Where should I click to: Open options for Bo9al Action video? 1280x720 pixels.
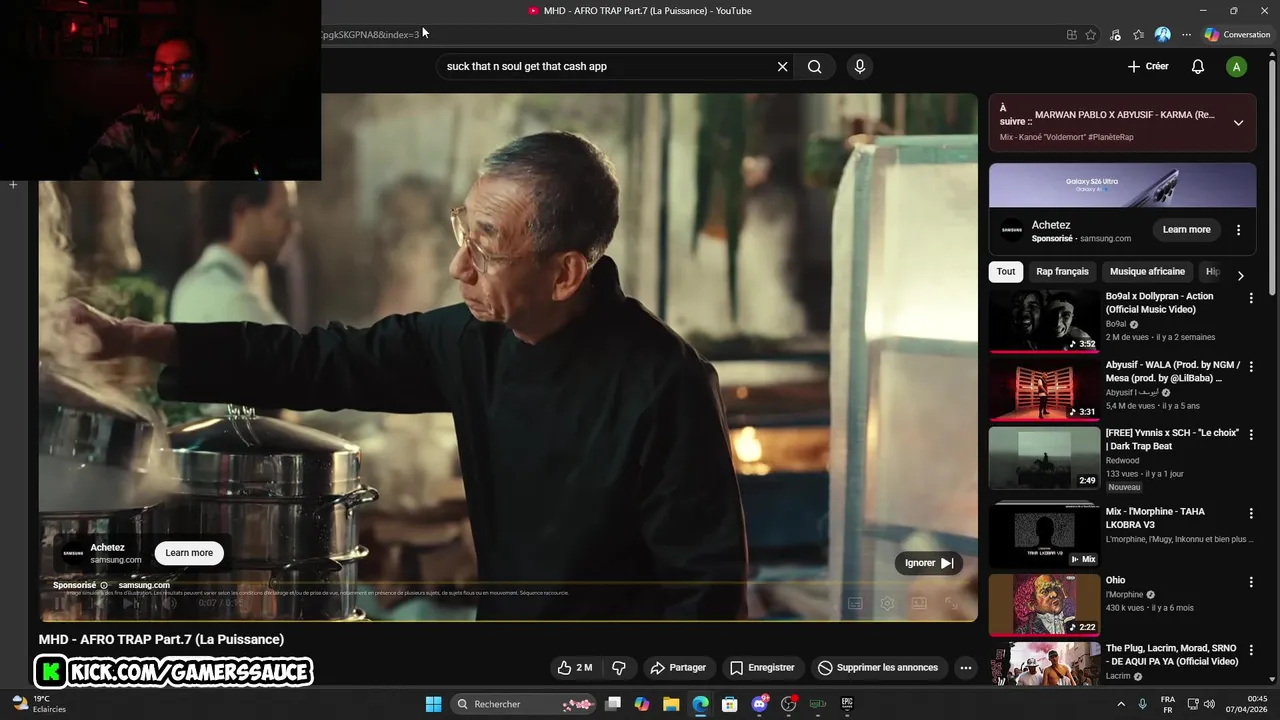pyautogui.click(x=1250, y=298)
